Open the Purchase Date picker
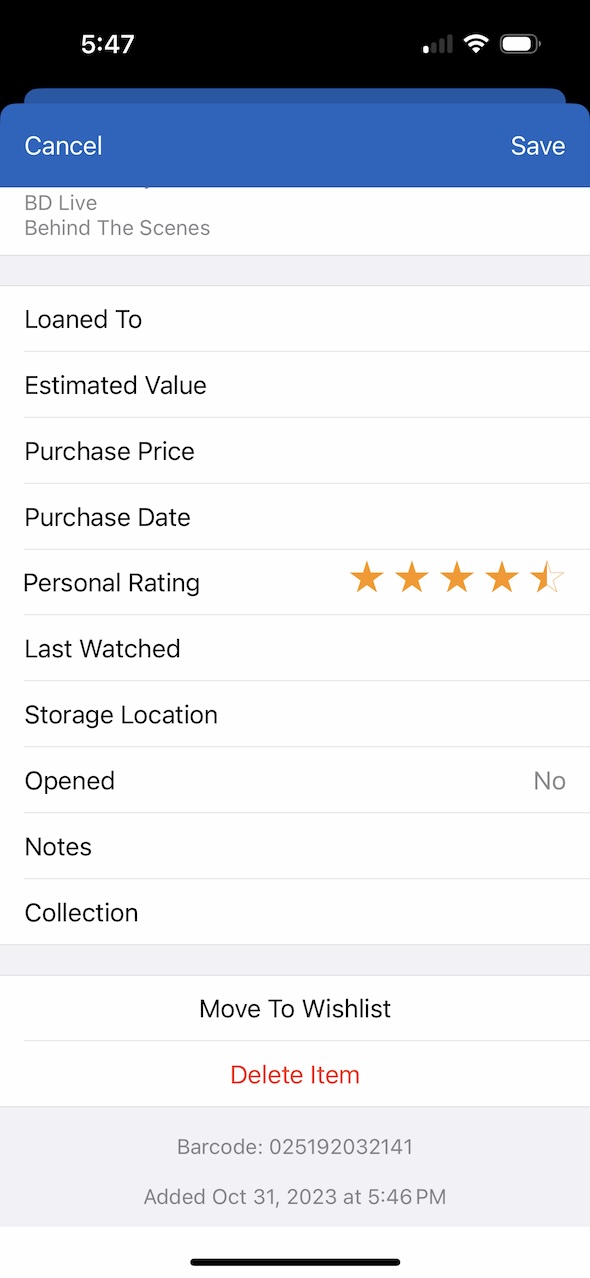 295,517
